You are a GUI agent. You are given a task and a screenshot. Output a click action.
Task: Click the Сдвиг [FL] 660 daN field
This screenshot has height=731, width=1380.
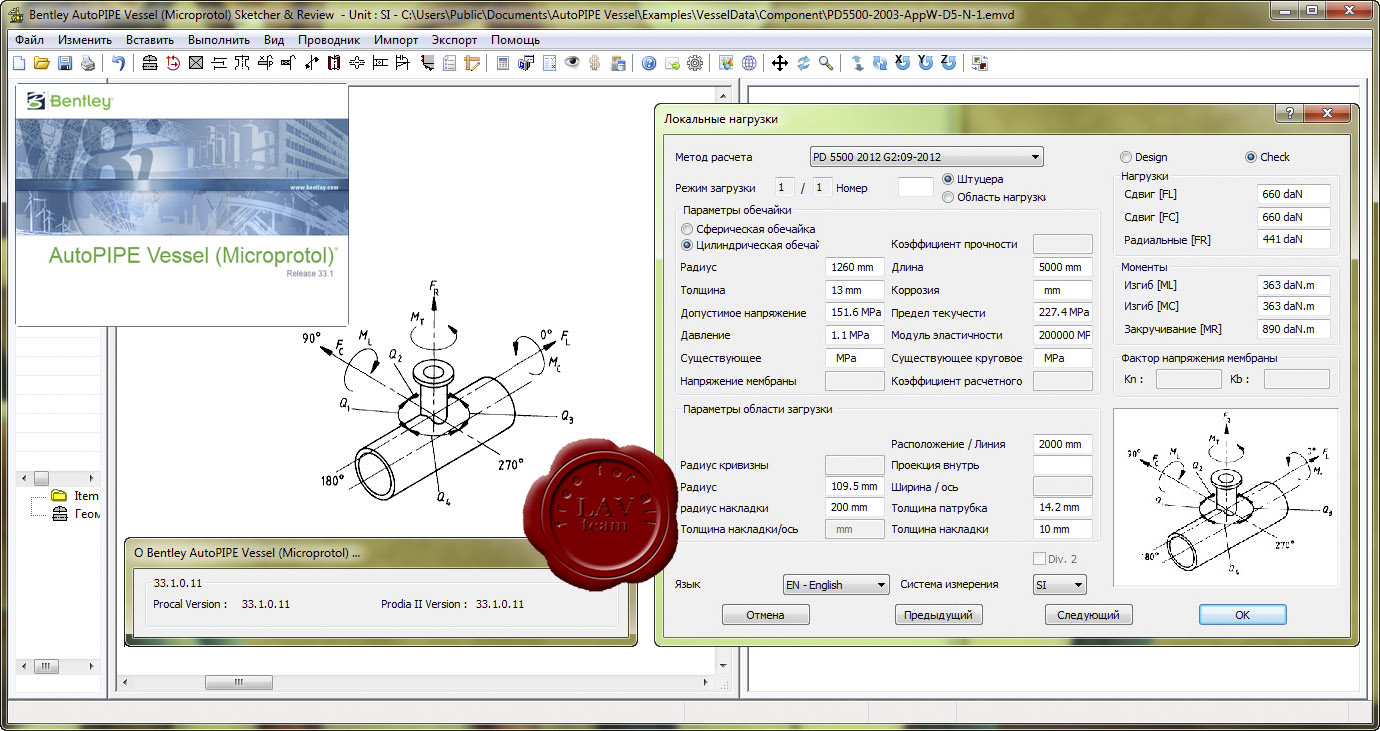point(1294,194)
